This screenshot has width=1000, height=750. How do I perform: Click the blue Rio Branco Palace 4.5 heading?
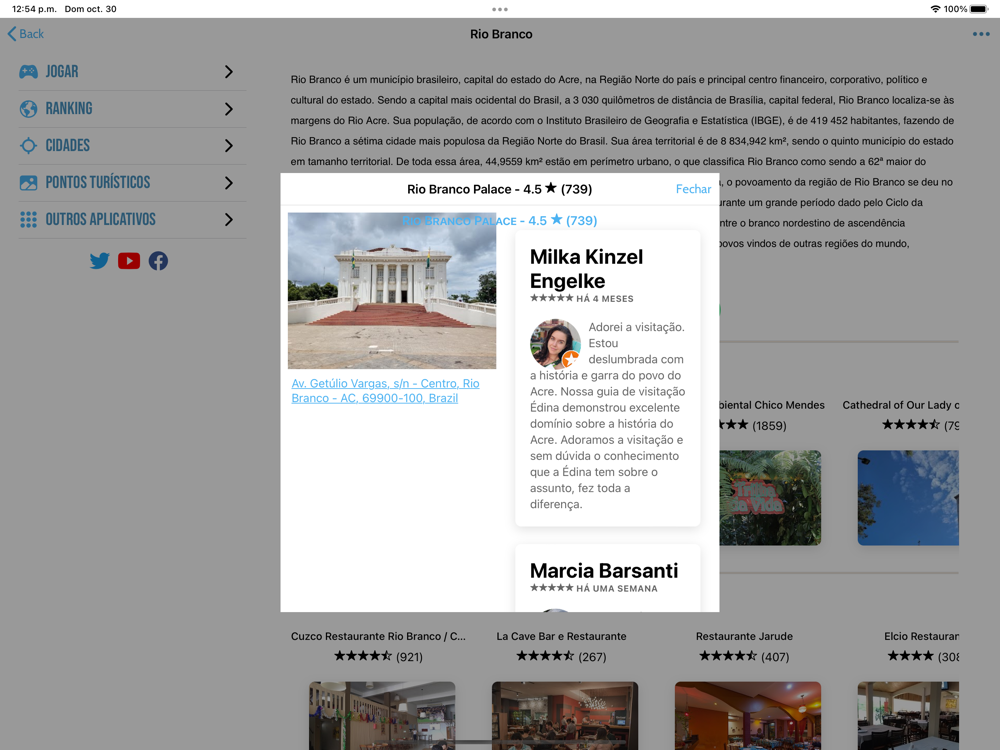click(499, 221)
